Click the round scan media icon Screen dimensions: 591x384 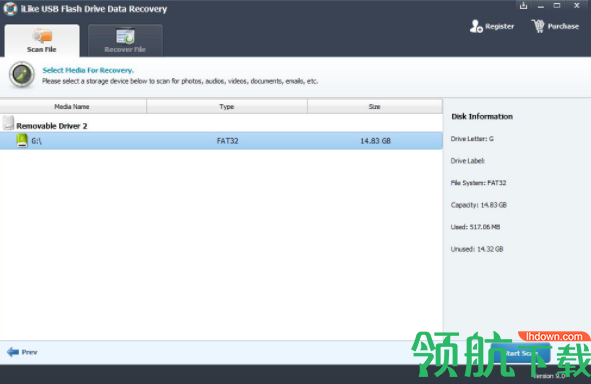coord(22,75)
